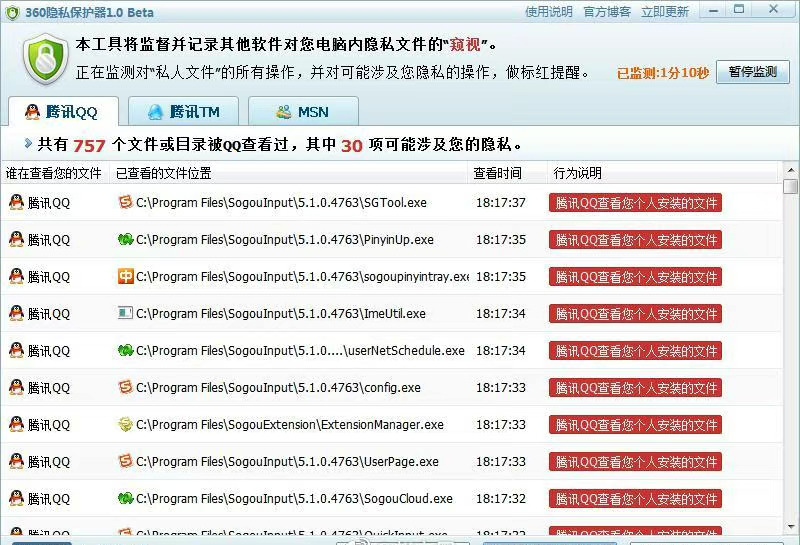Screen dimensions: 800x545
Task: Select the SogouCloud.exe file path
Action: point(294,499)
